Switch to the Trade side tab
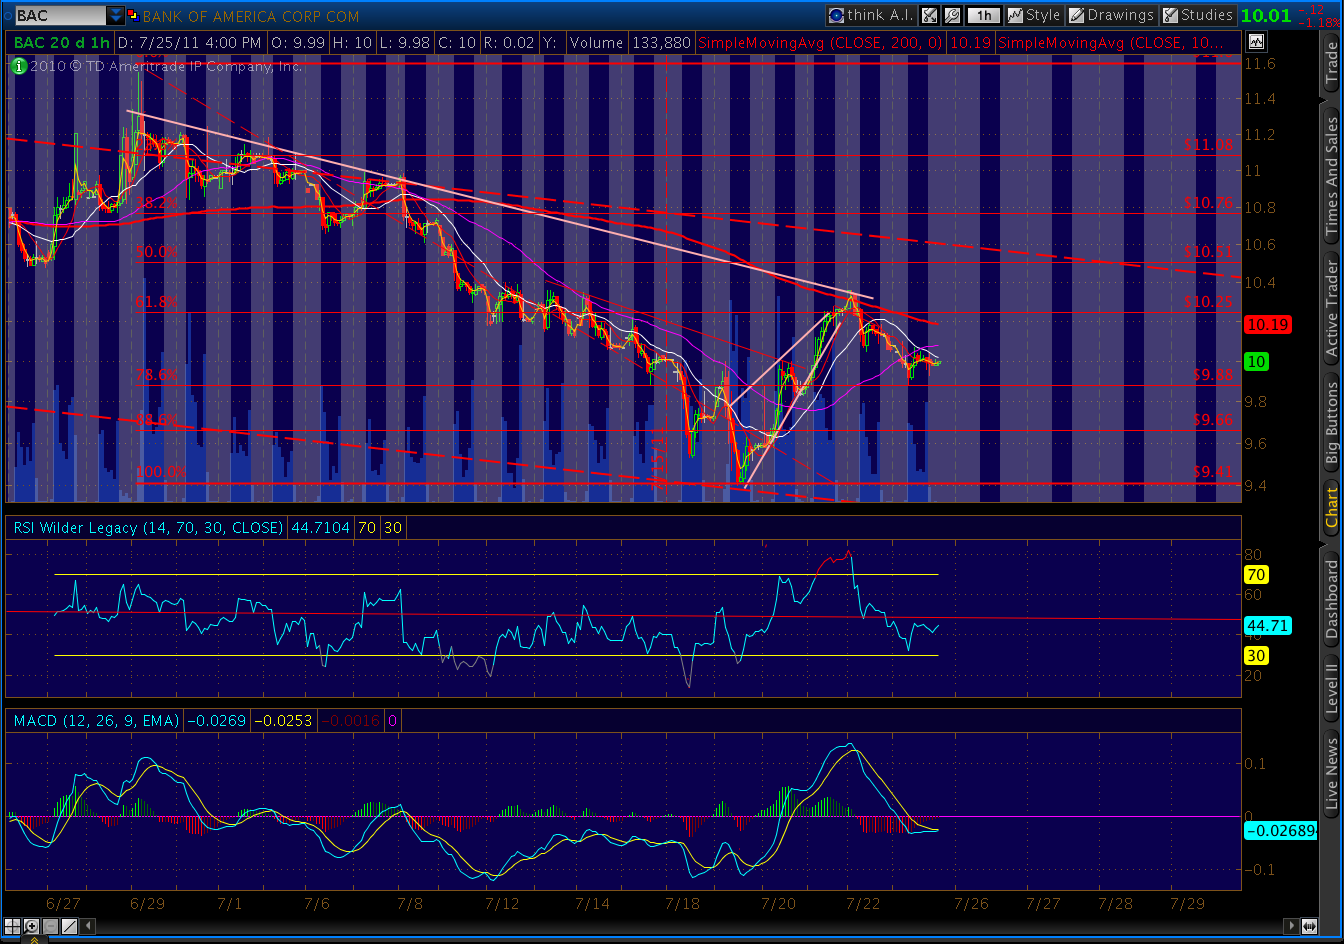This screenshot has height=944, width=1344. click(x=1331, y=65)
